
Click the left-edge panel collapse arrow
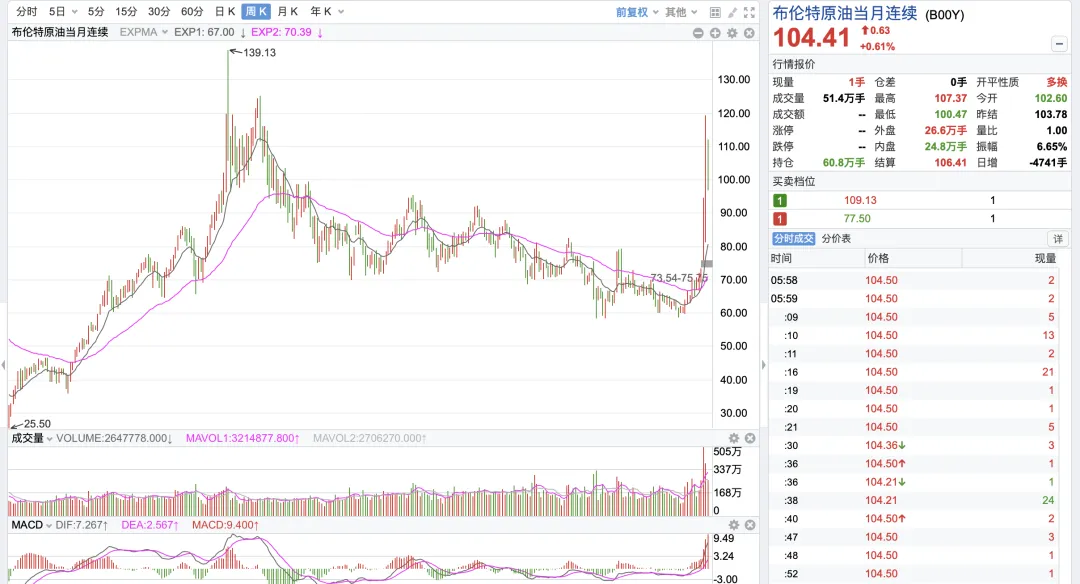pos(3,364)
